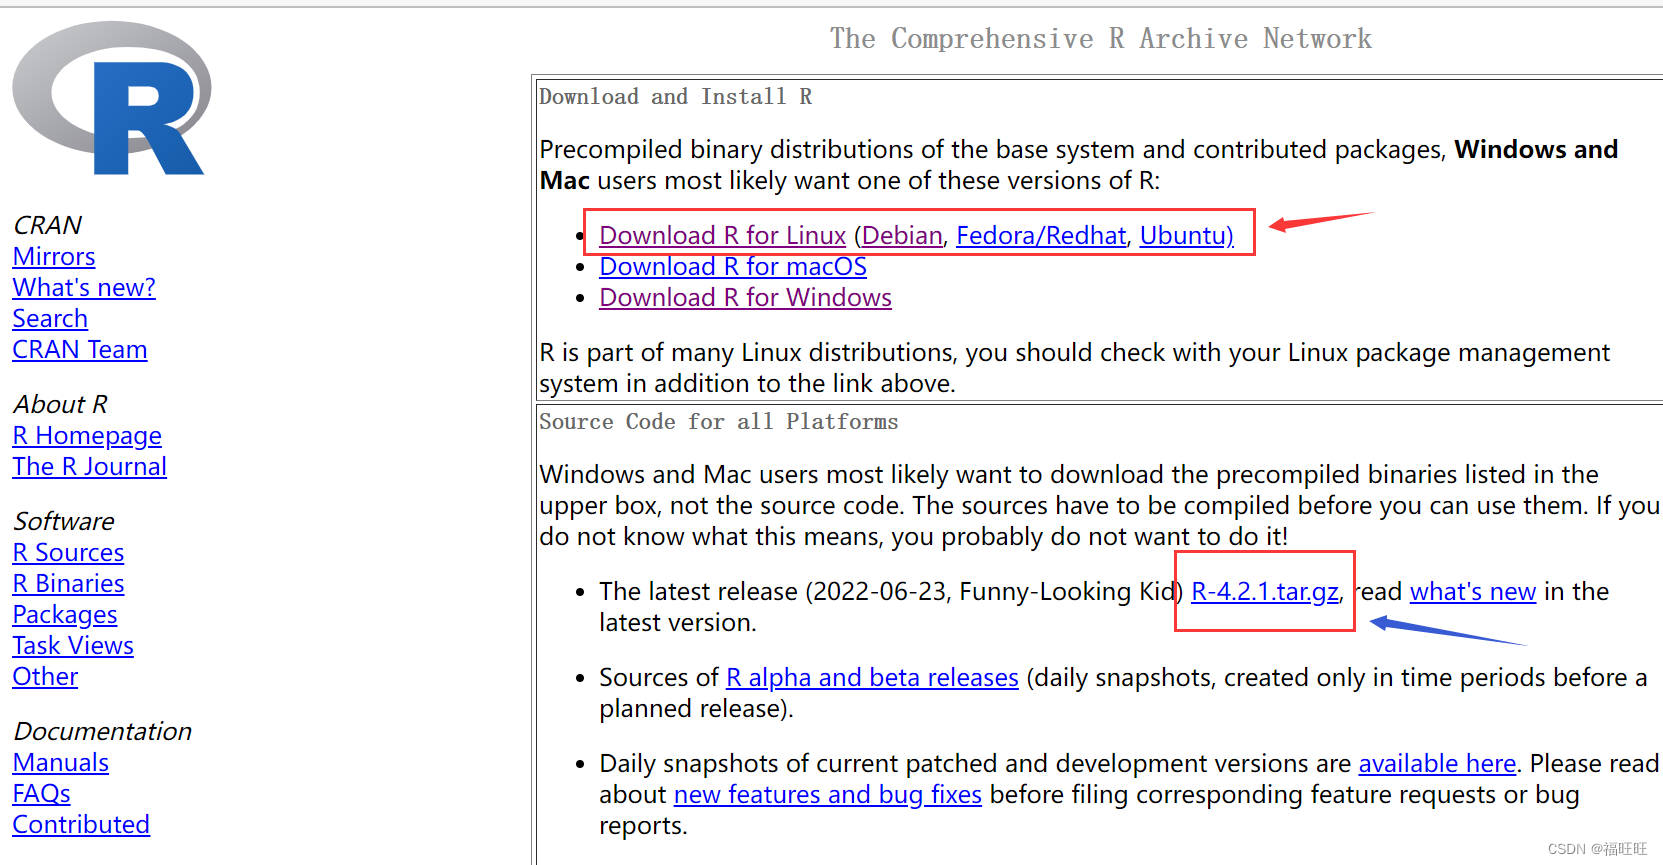This screenshot has height=865, width=1663.
Task: Open R Sources link
Action: point(68,553)
